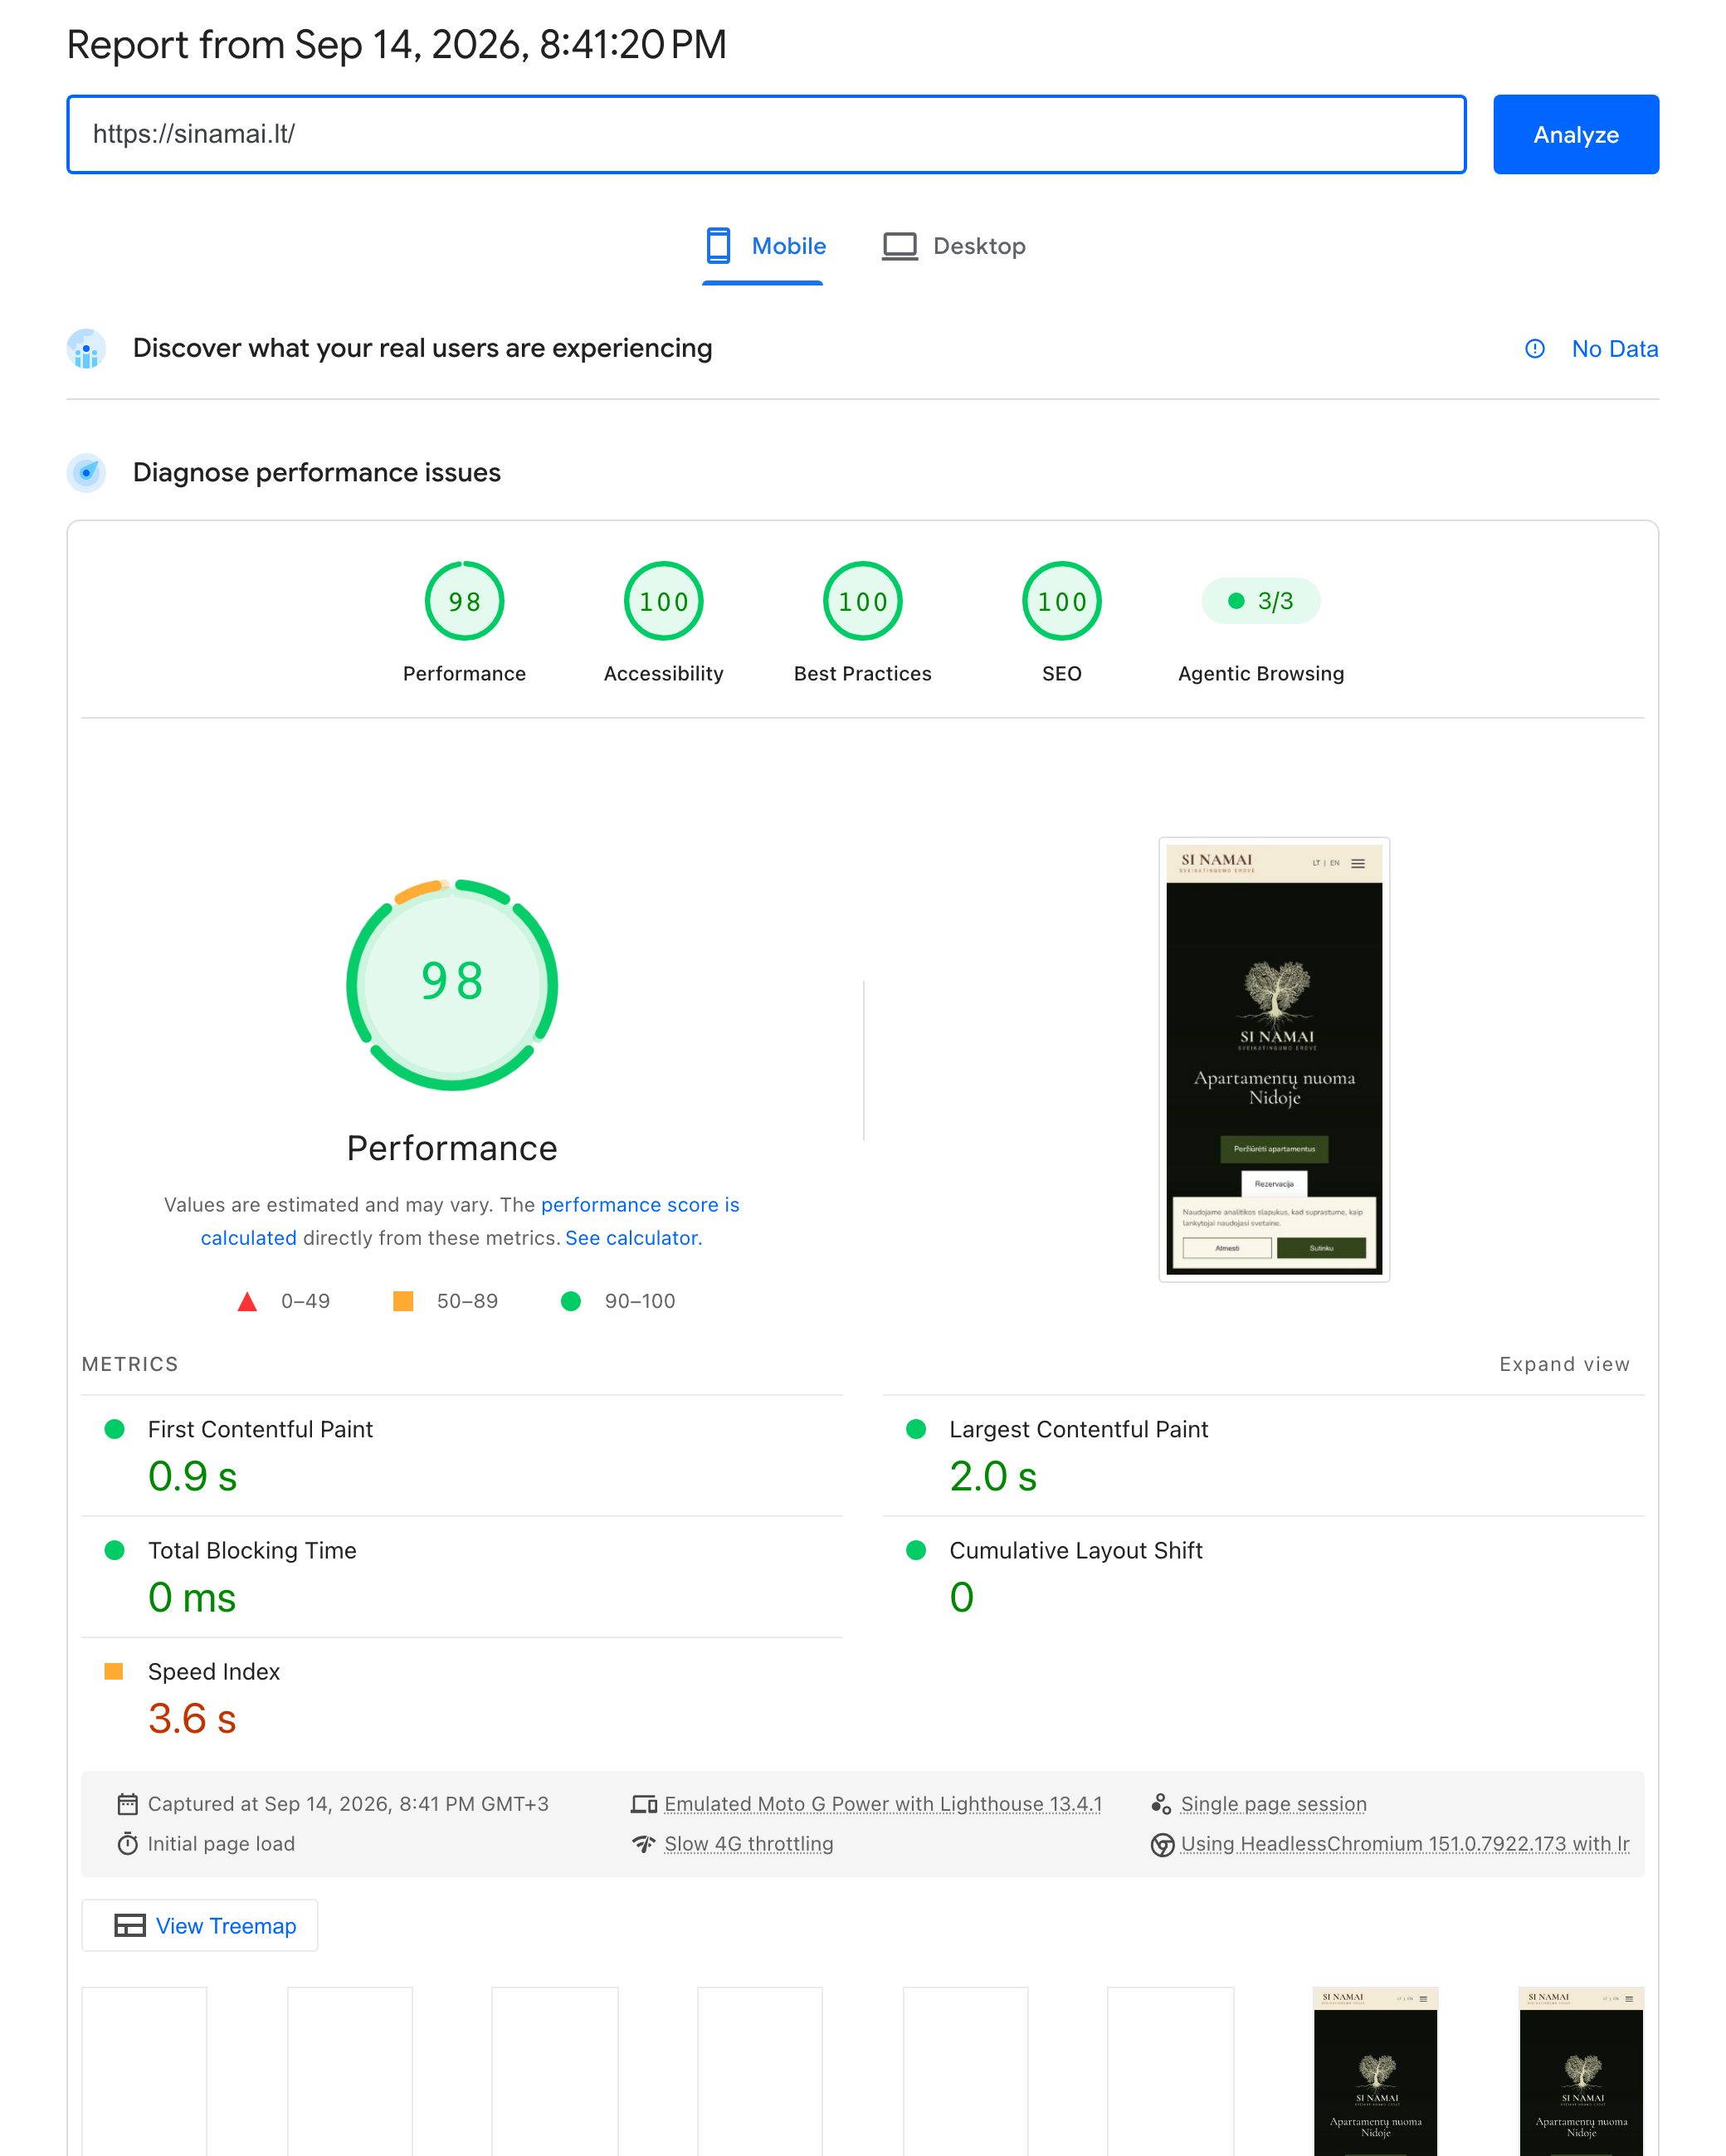Click the Mobile phone icon
The height and width of the screenshot is (2156, 1726).
[718, 246]
